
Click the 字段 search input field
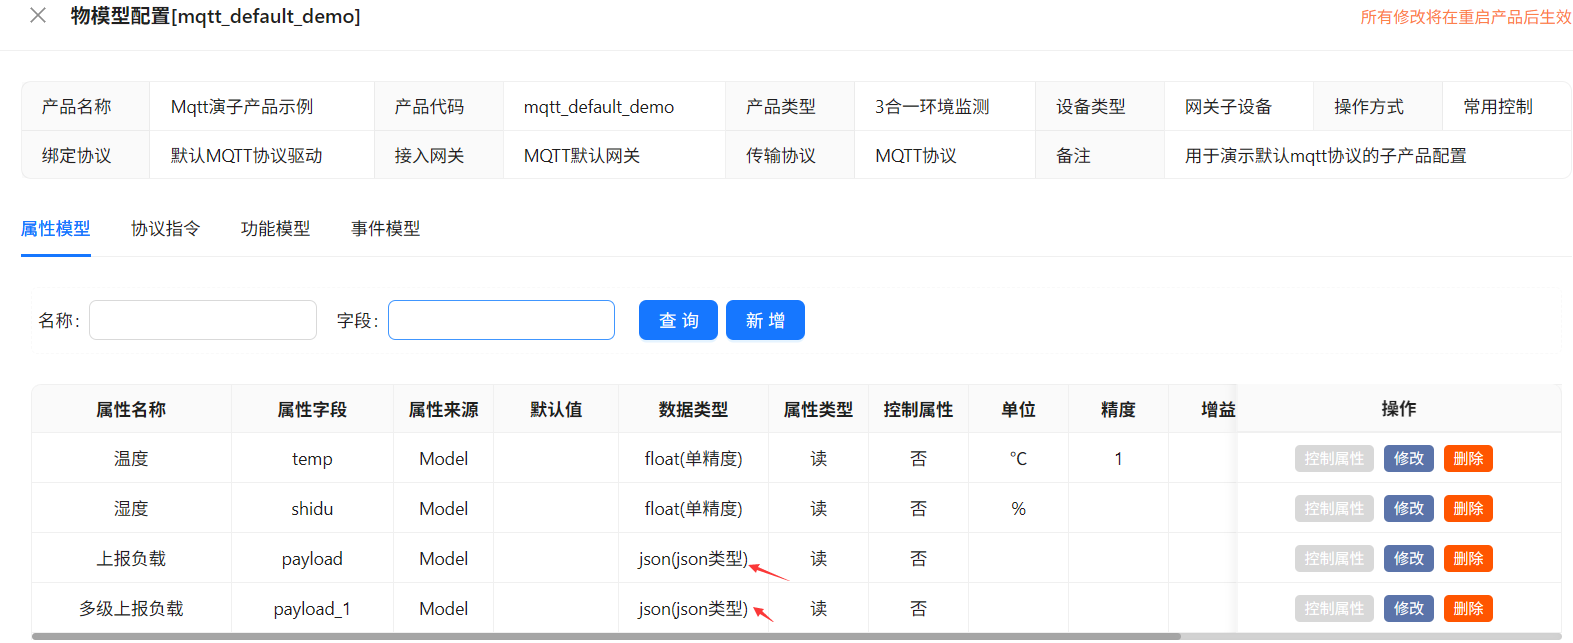[x=501, y=320]
